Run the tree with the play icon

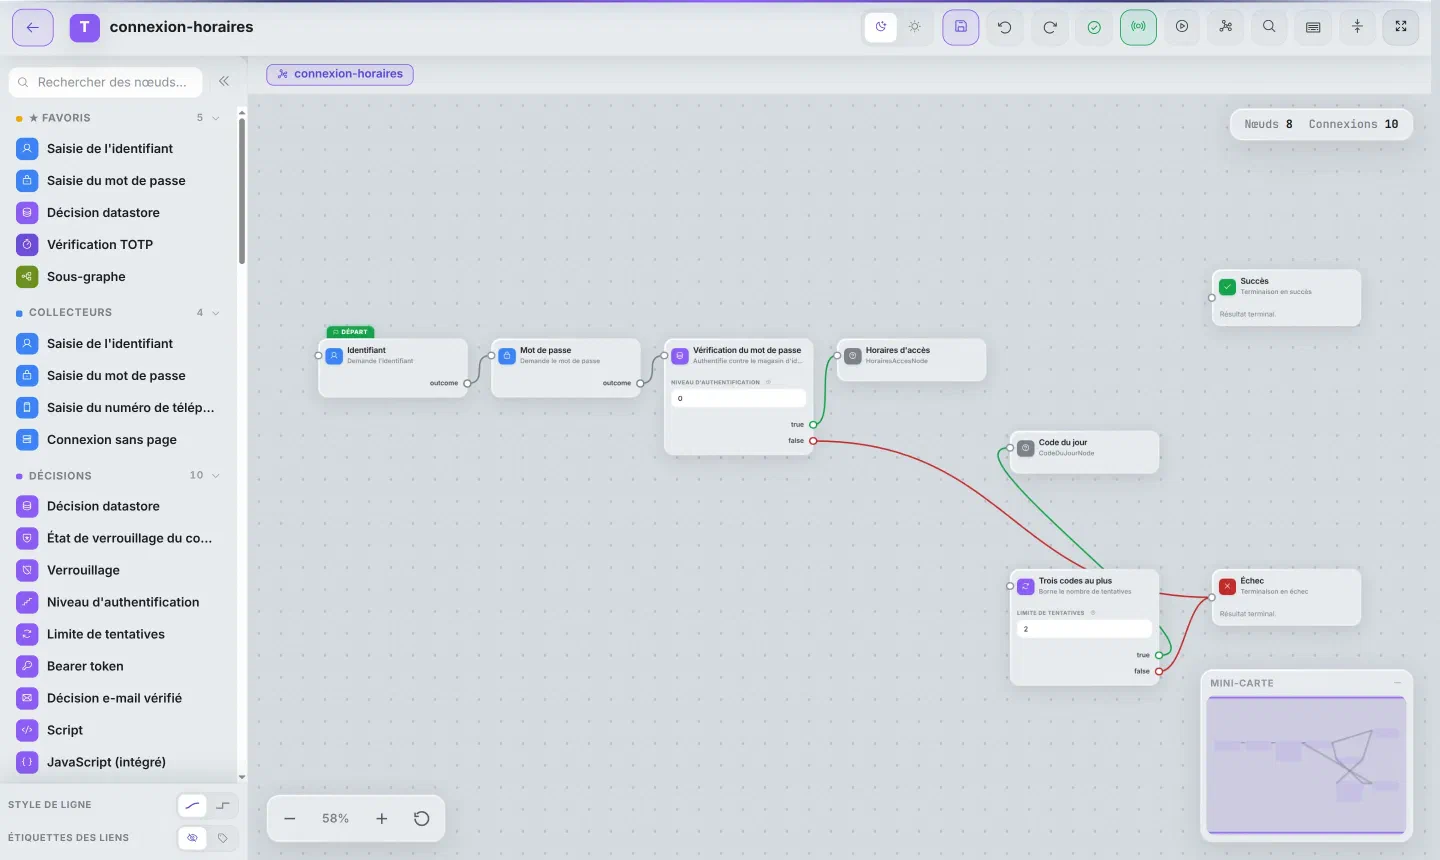(x=1182, y=27)
